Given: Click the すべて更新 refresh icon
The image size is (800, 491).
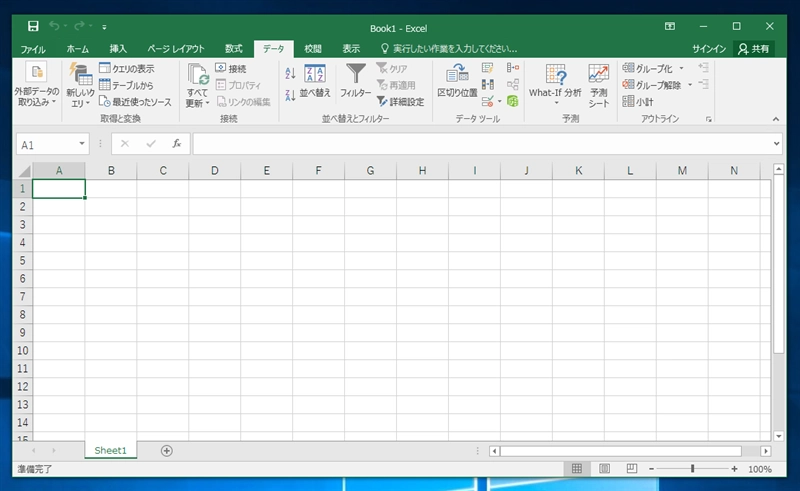Looking at the screenshot, I should pos(197,74).
